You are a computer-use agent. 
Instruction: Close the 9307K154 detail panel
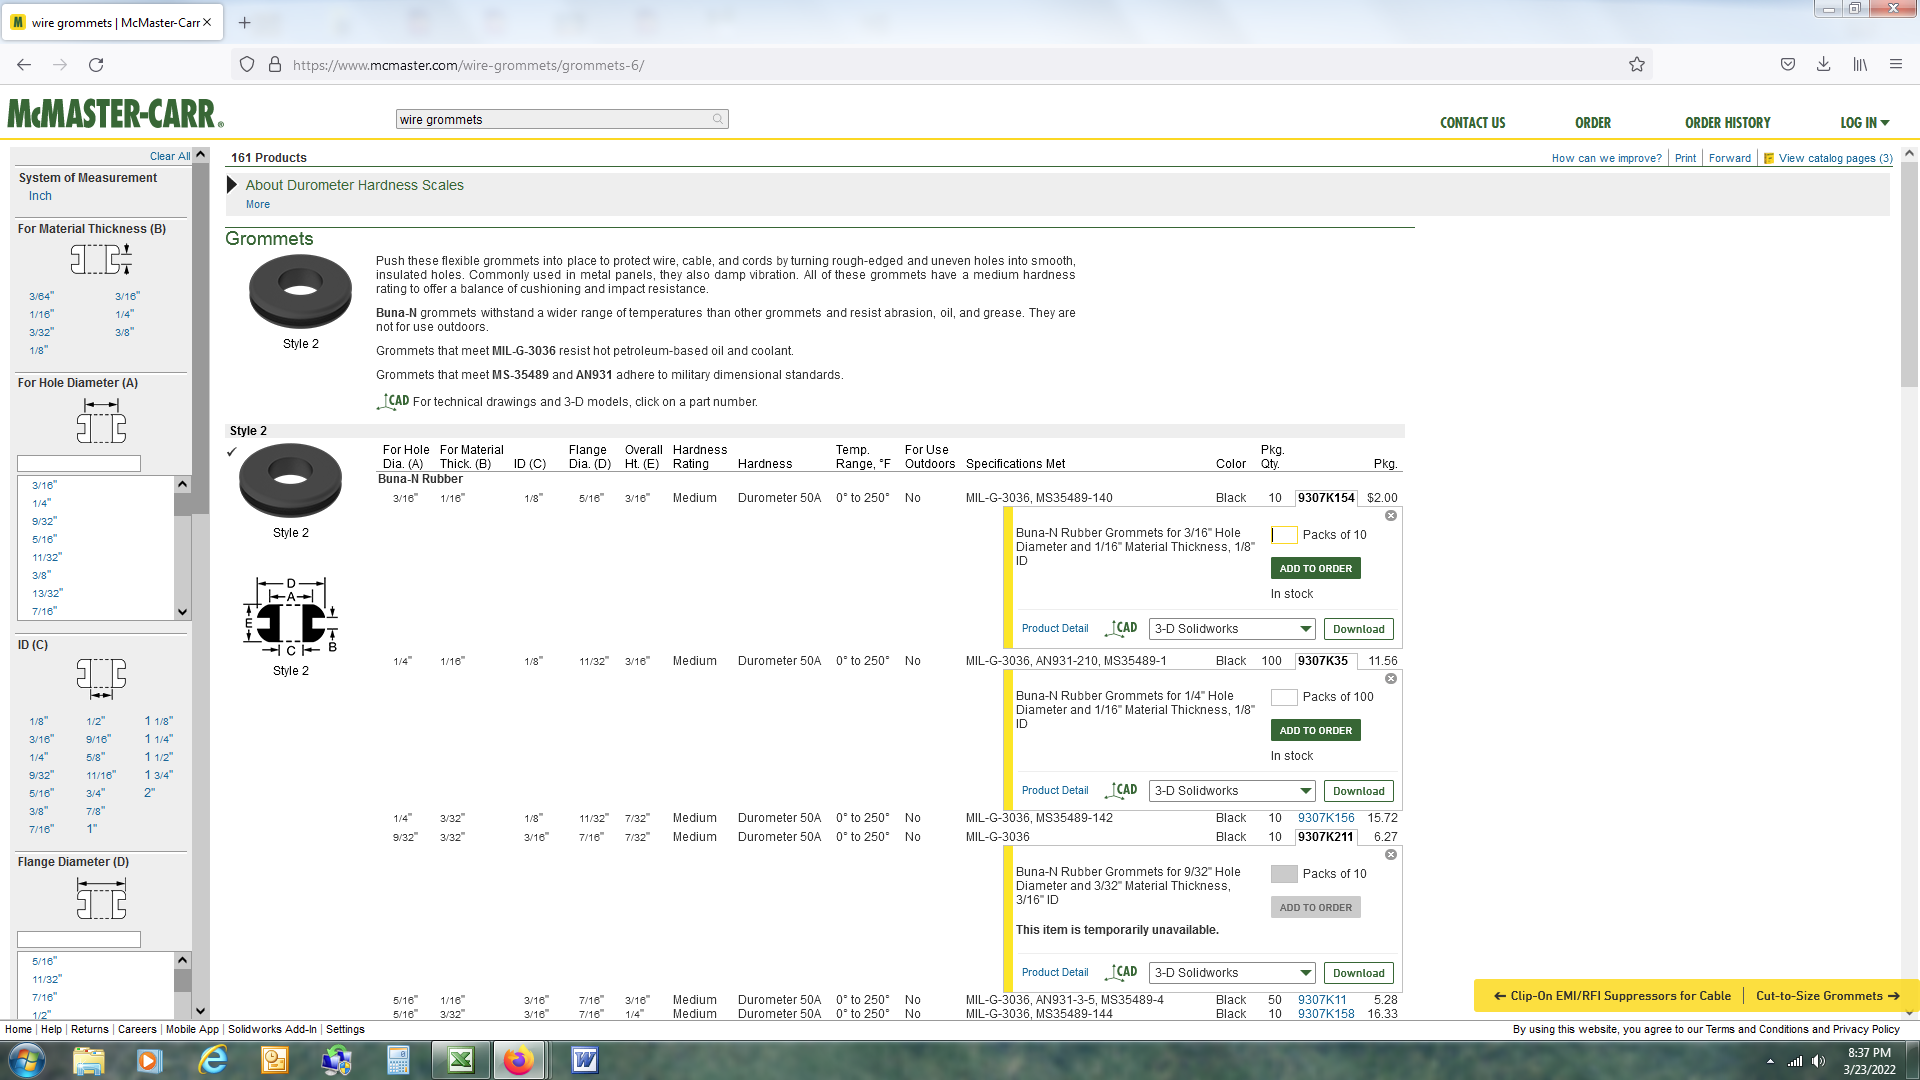pos(1390,516)
